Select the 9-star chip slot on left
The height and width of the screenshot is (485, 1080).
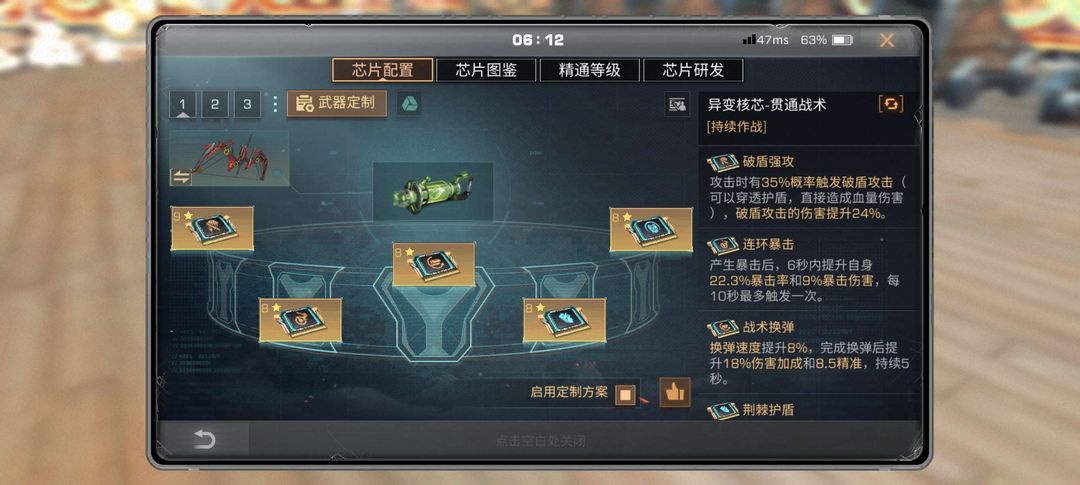pos(212,228)
